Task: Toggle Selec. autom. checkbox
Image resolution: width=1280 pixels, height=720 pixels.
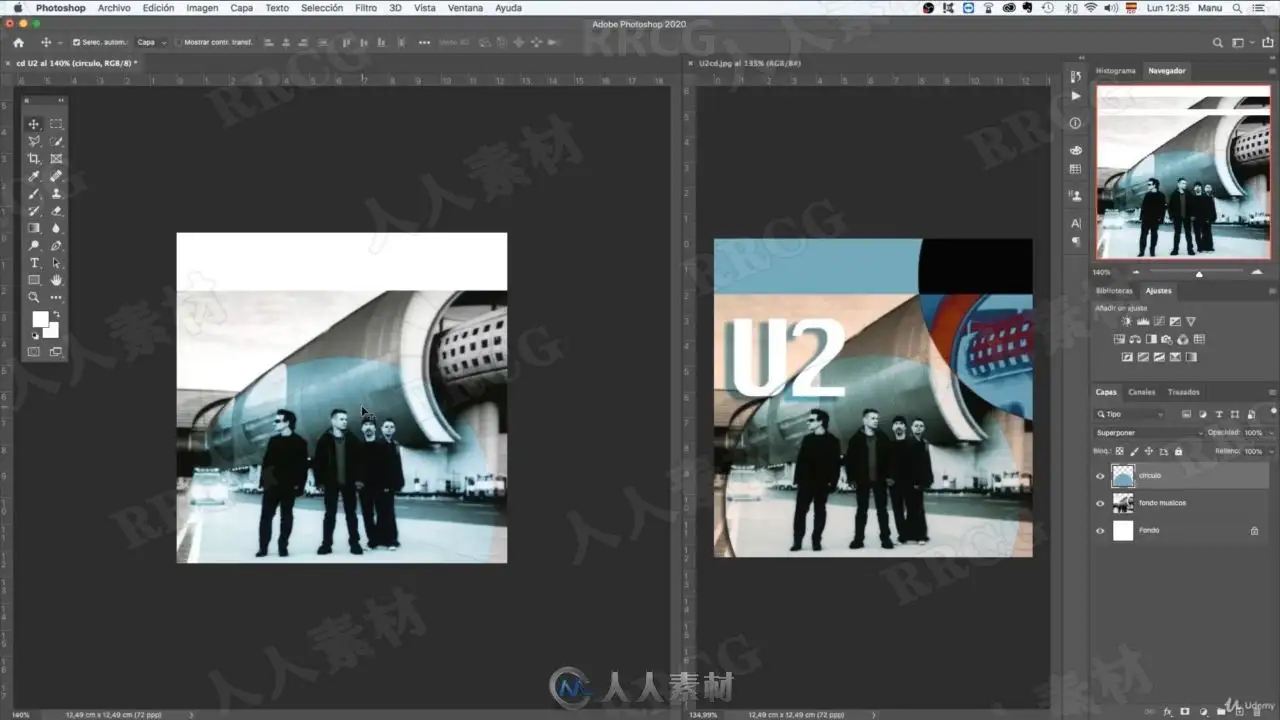Action: click(76, 43)
